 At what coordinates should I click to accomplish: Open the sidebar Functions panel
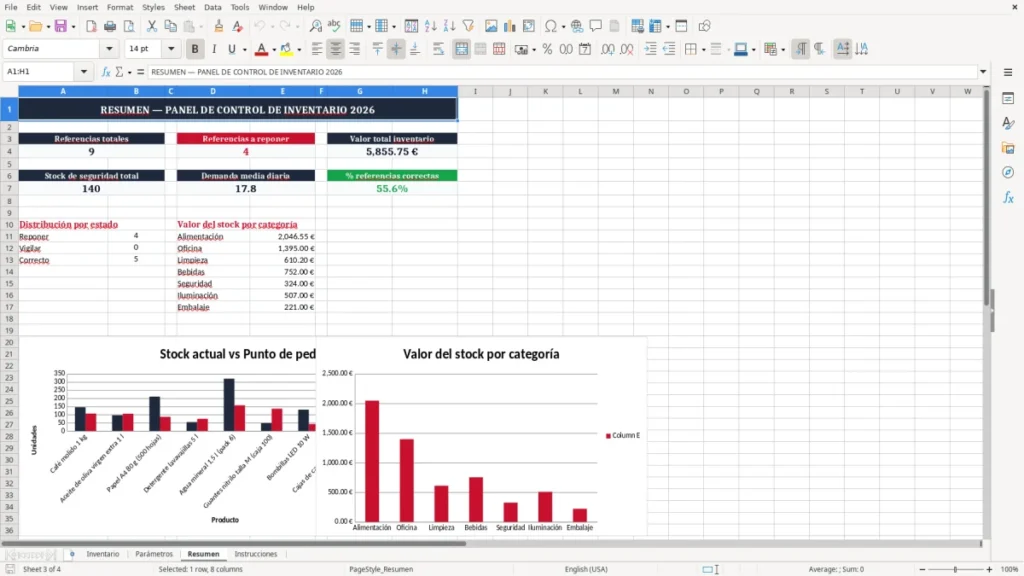[x=1008, y=197]
